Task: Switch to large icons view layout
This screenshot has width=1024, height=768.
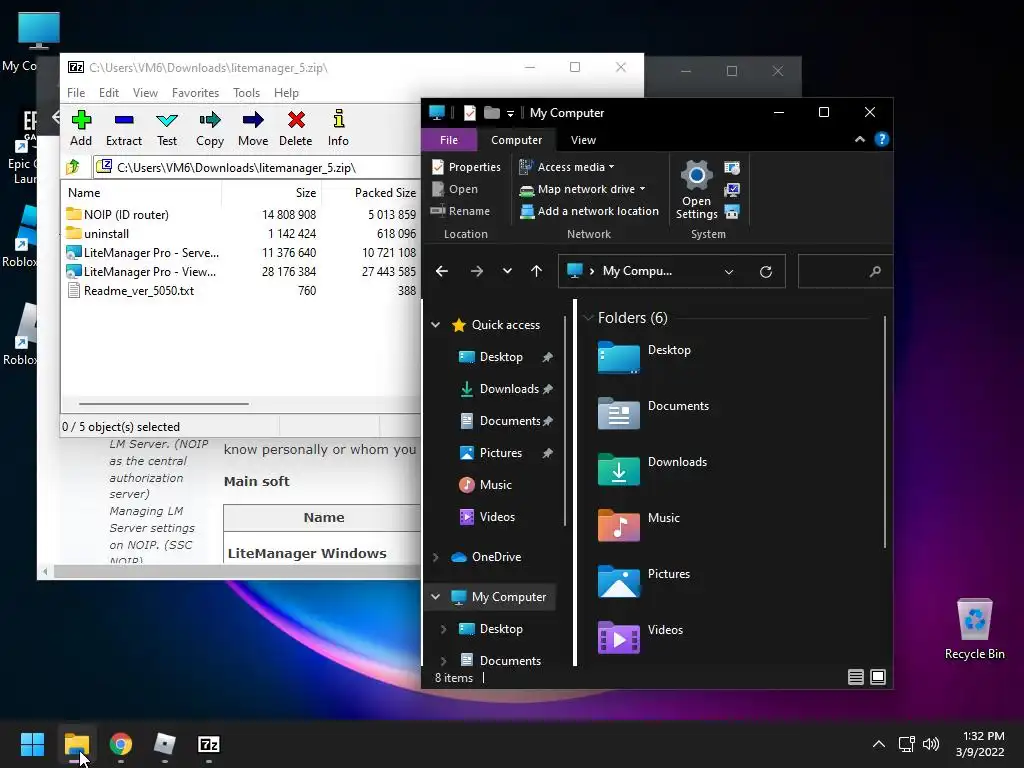Action: [878, 677]
